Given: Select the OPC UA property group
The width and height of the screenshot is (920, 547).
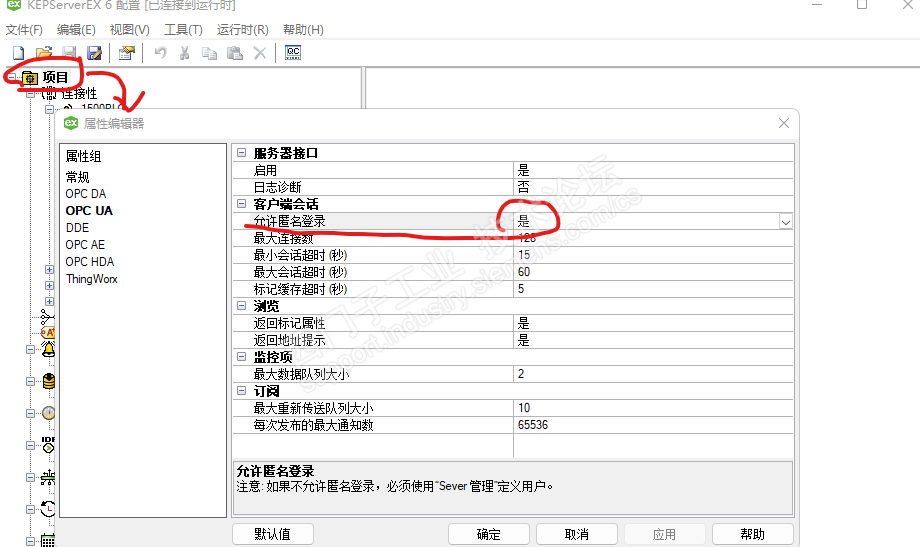Looking at the screenshot, I should [x=89, y=211].
